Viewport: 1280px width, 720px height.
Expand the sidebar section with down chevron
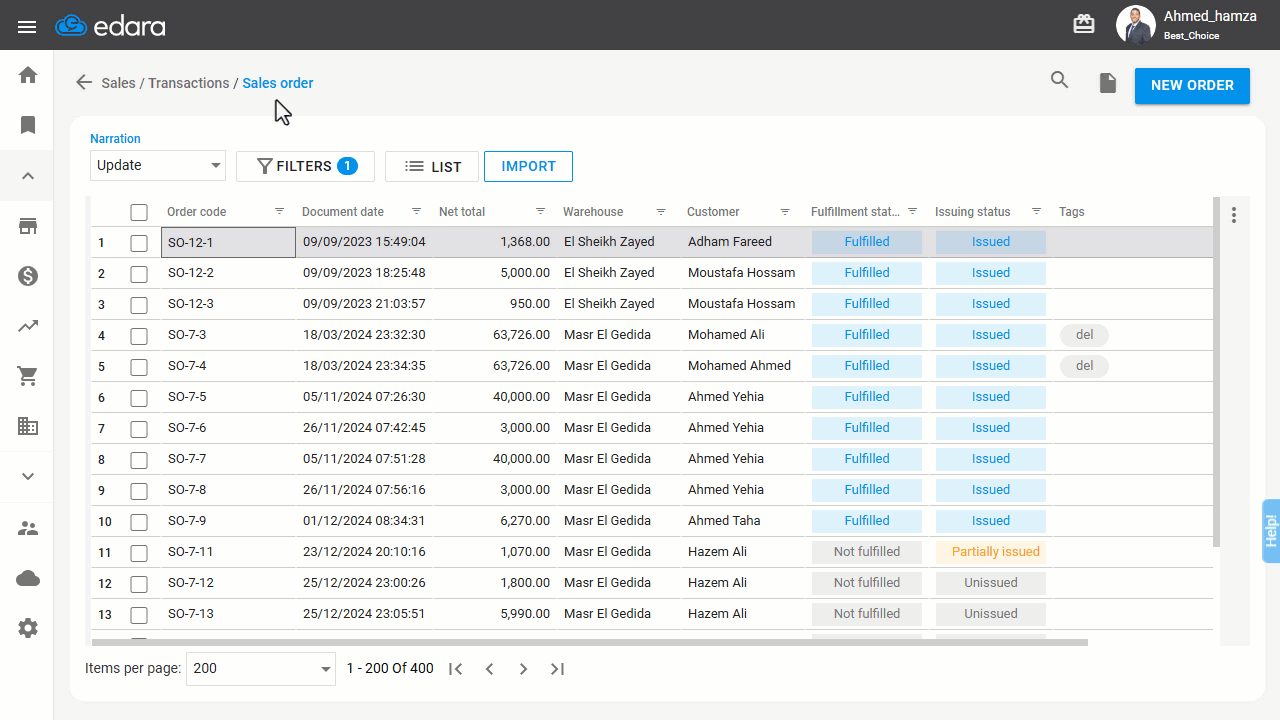[28, 476]
